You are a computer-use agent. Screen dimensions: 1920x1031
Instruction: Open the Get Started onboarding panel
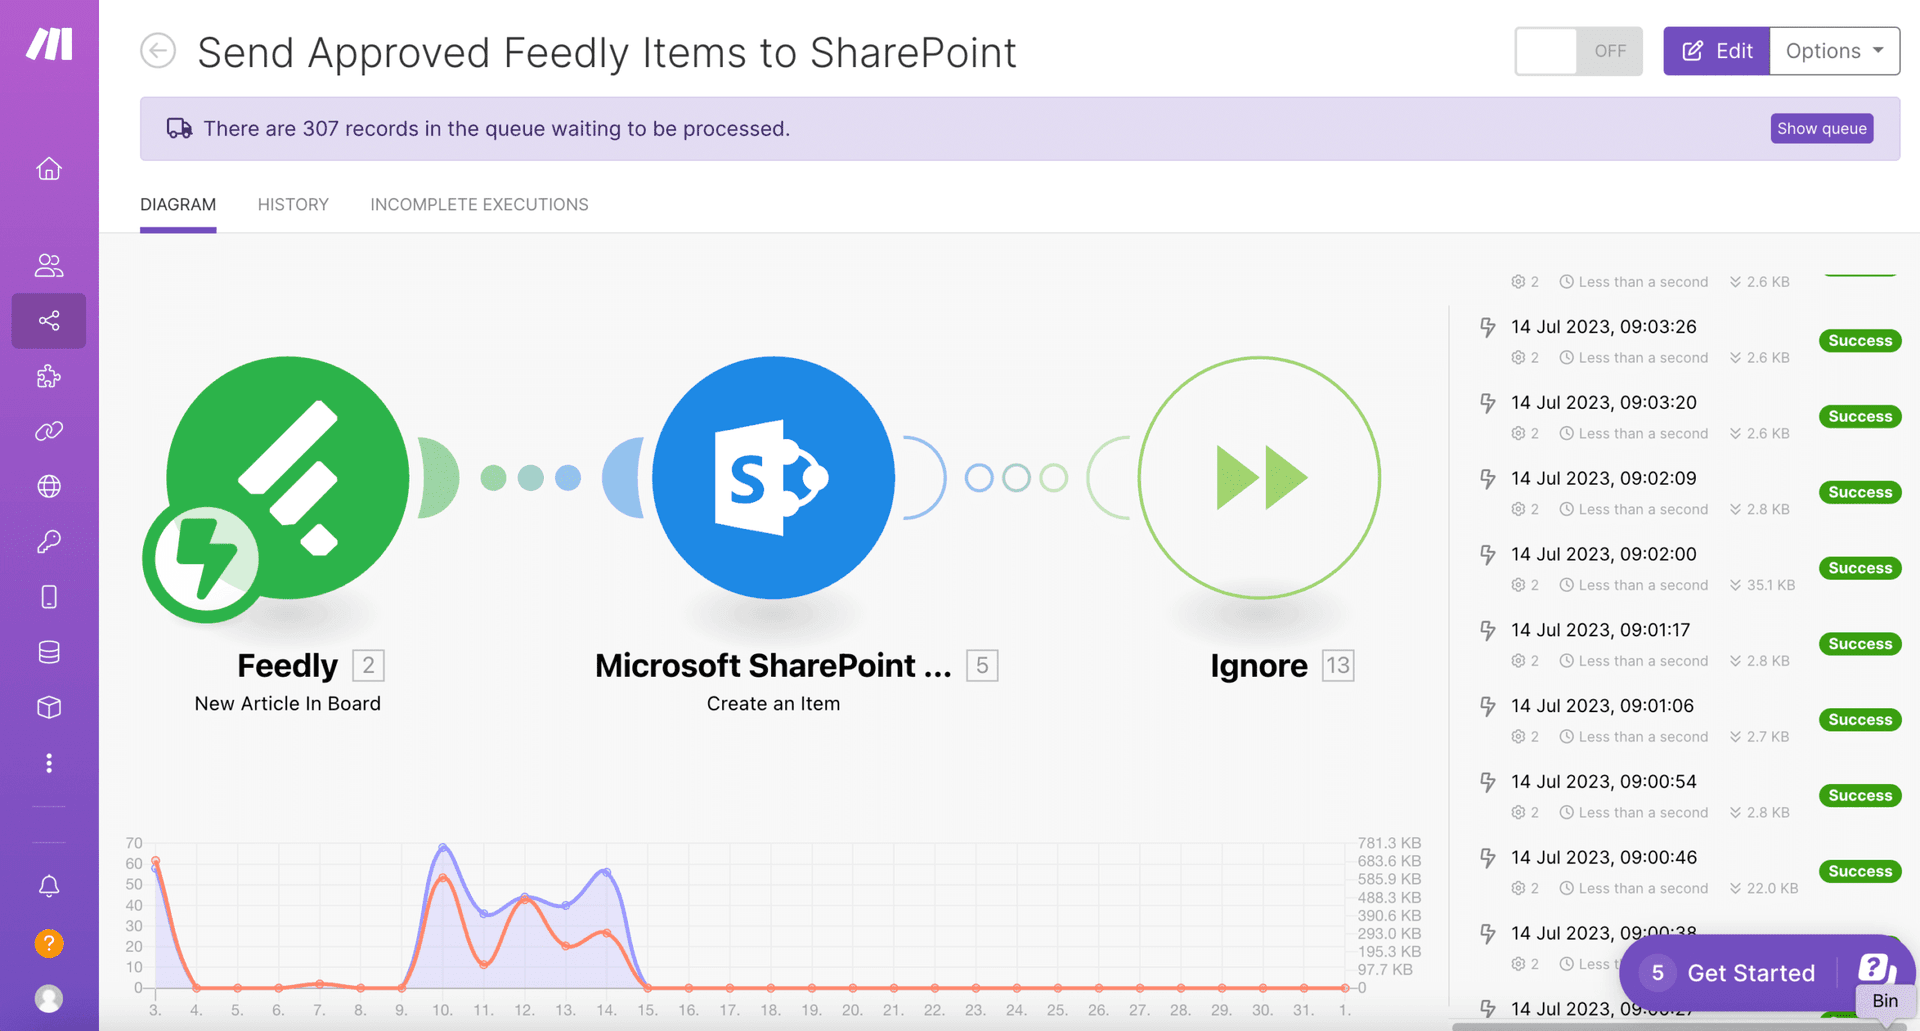click(1751, 972)
